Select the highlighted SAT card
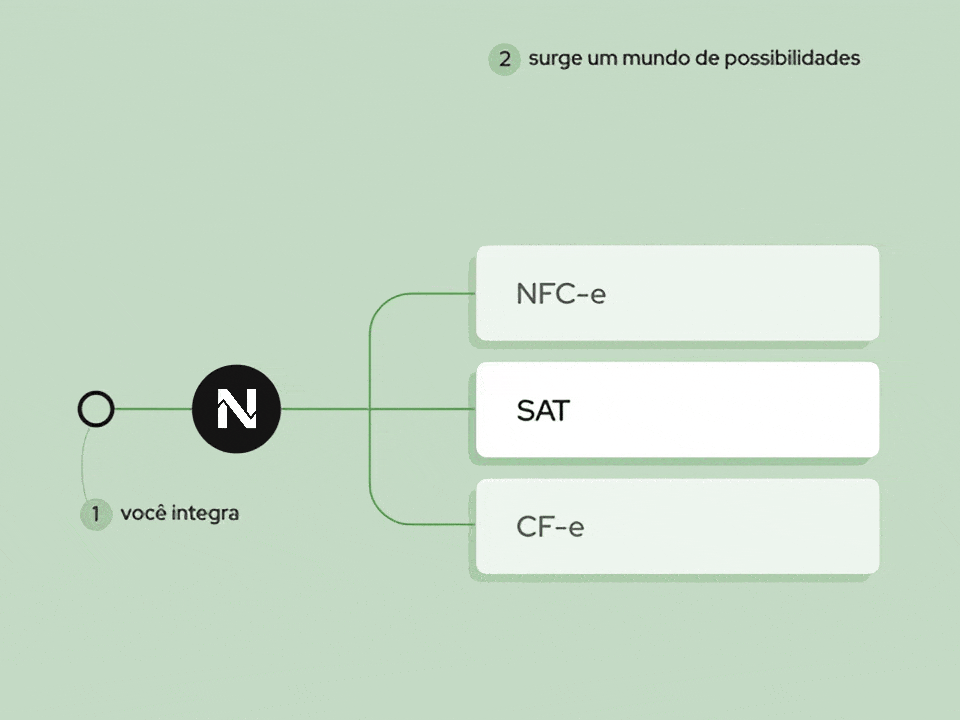Viewport: 960px width, 720px height. (x=677, y=410)
